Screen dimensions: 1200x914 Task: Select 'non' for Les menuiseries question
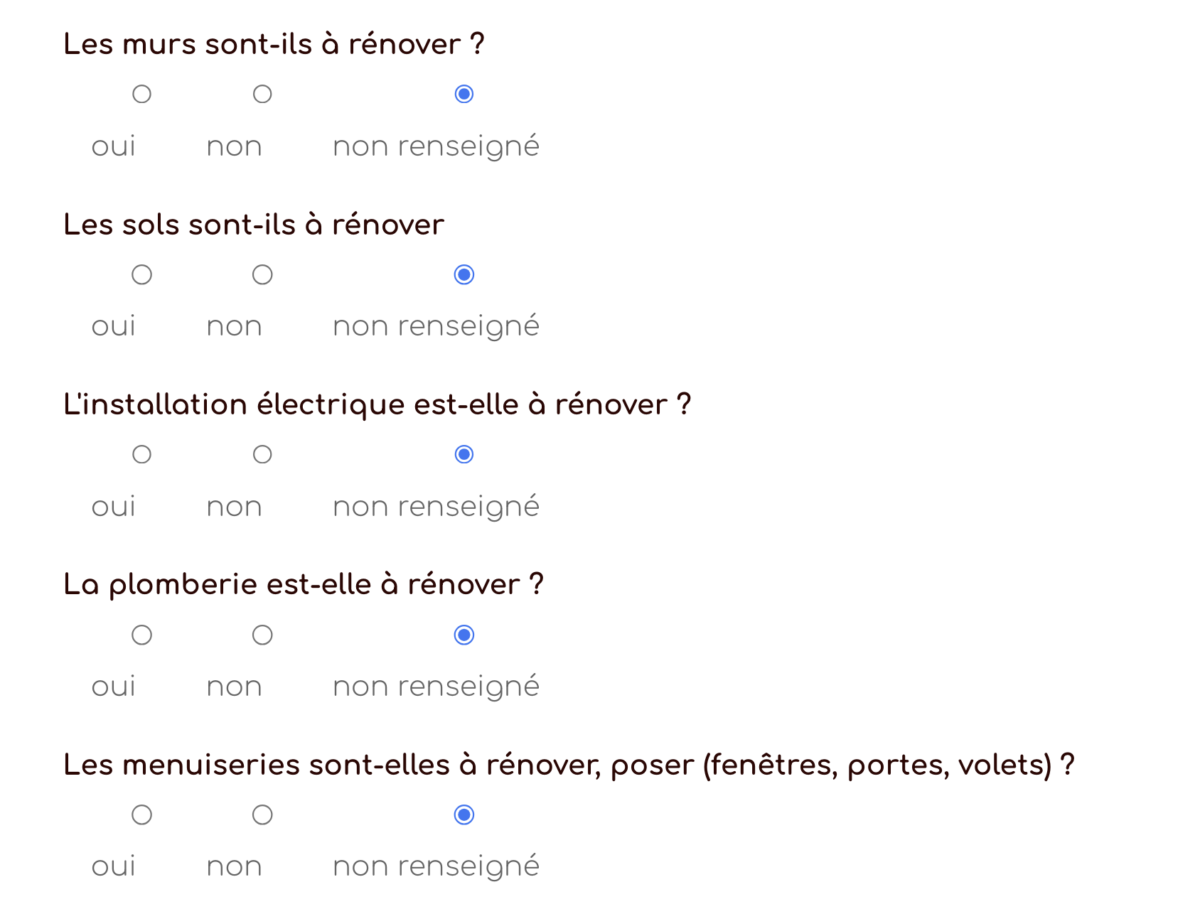coord(262,815)
